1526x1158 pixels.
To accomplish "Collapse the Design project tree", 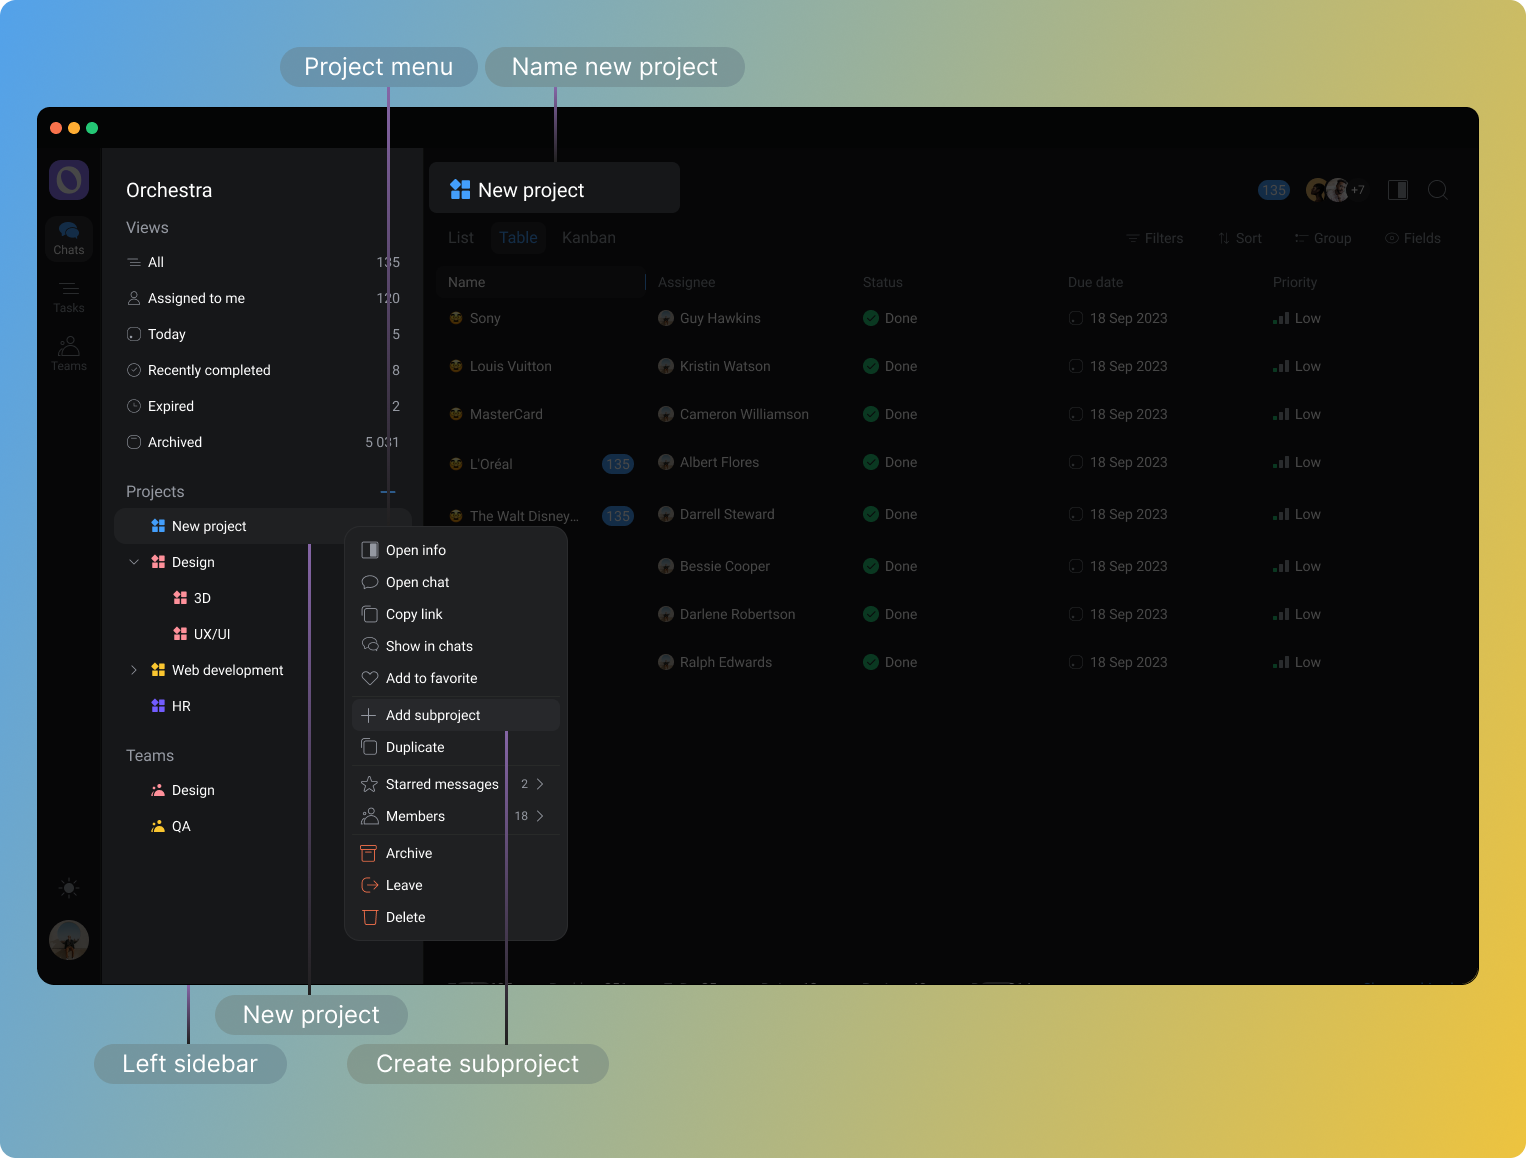I will click(134, 562).
